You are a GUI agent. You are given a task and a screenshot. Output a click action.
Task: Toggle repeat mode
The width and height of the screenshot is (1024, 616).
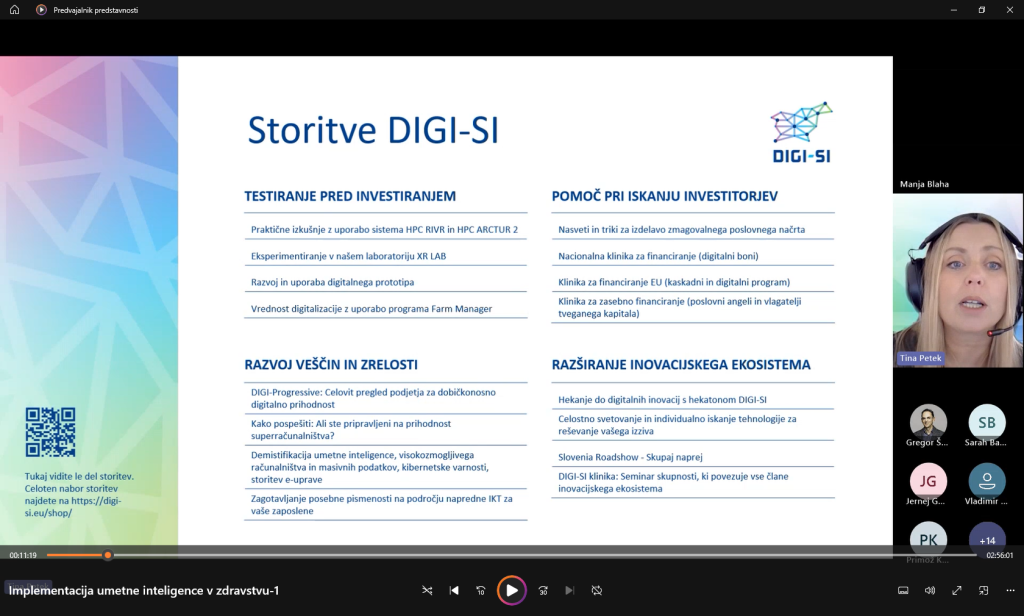(596, 591)
